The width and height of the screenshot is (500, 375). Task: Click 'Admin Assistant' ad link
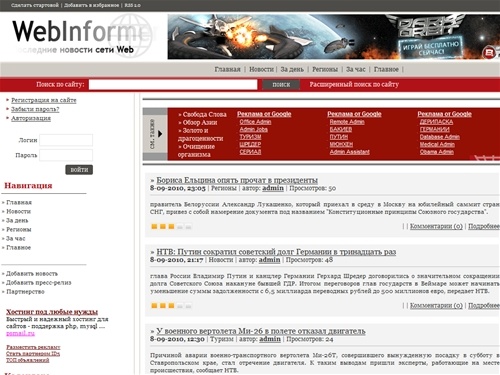pos(350,152)
